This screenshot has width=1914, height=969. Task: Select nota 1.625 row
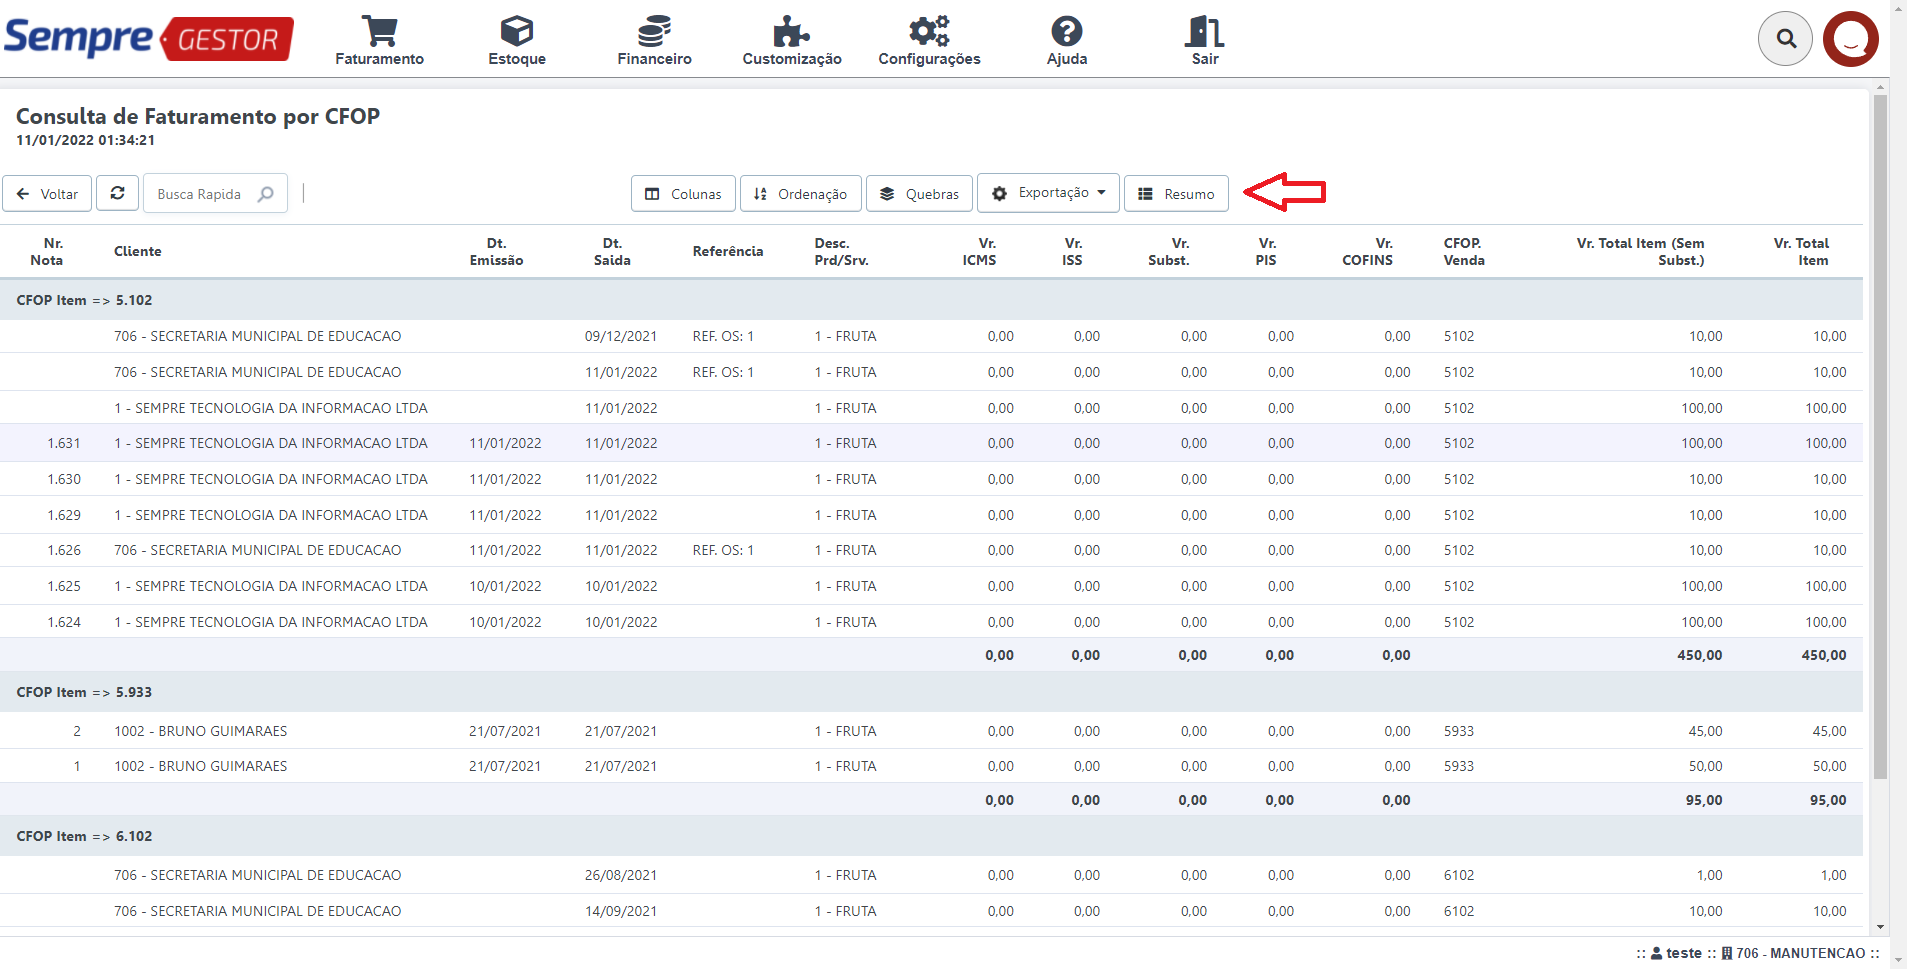(x=931, y=586)
